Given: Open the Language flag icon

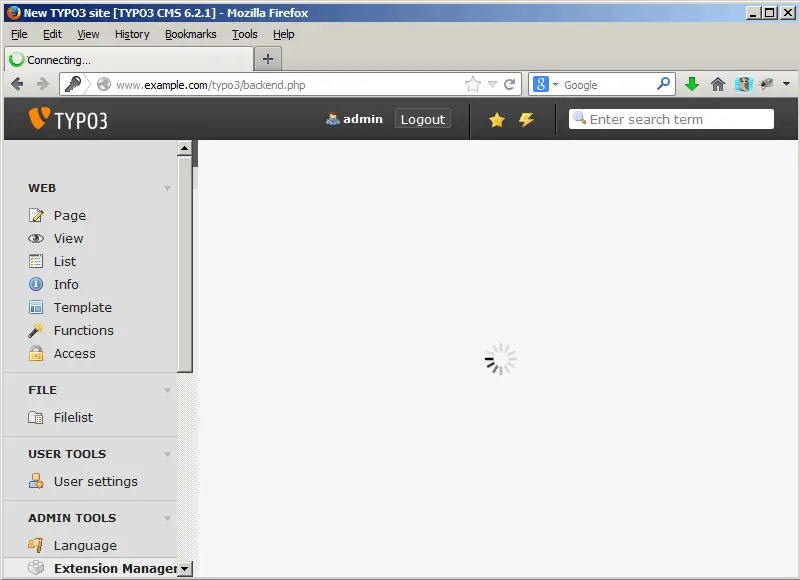Looking at the screenshot, I should coord(36,545).
